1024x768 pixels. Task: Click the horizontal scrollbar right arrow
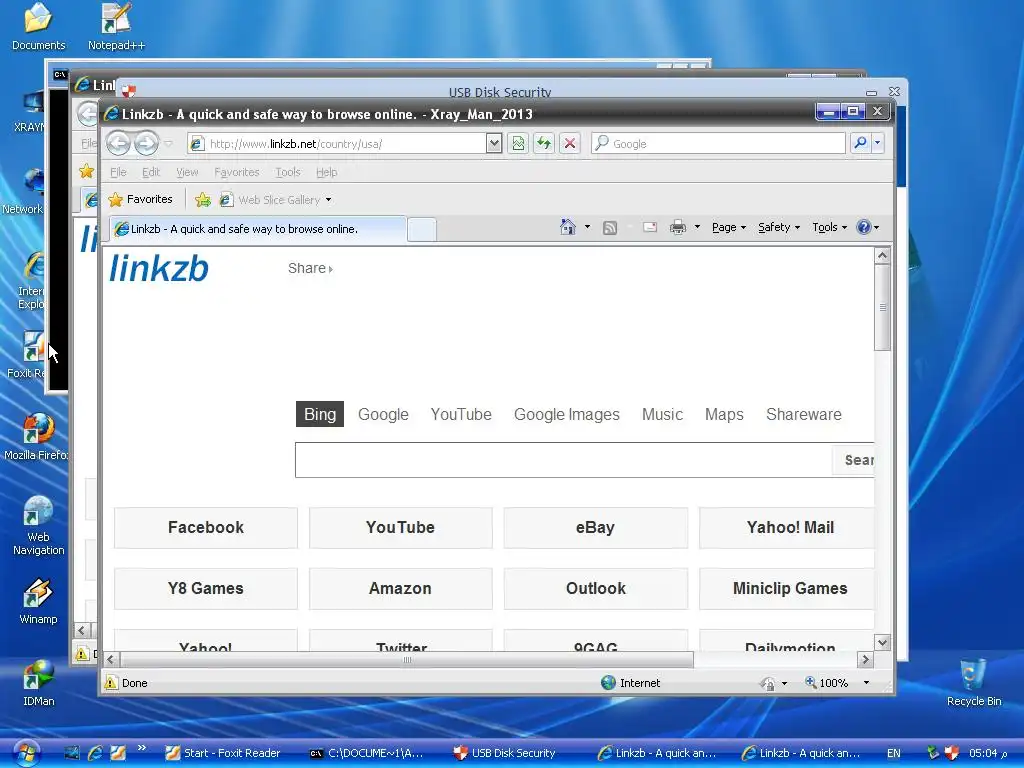pyautogui.click(x=865, y=660)
